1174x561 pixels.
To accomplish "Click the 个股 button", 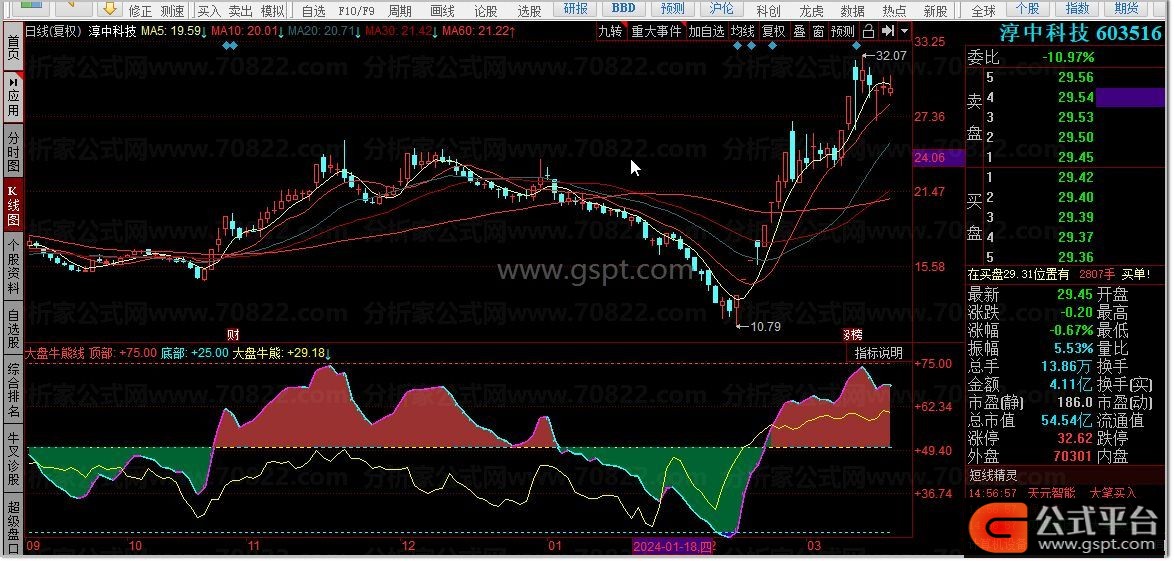I will pyautogui.click(x=1028, y=8).
